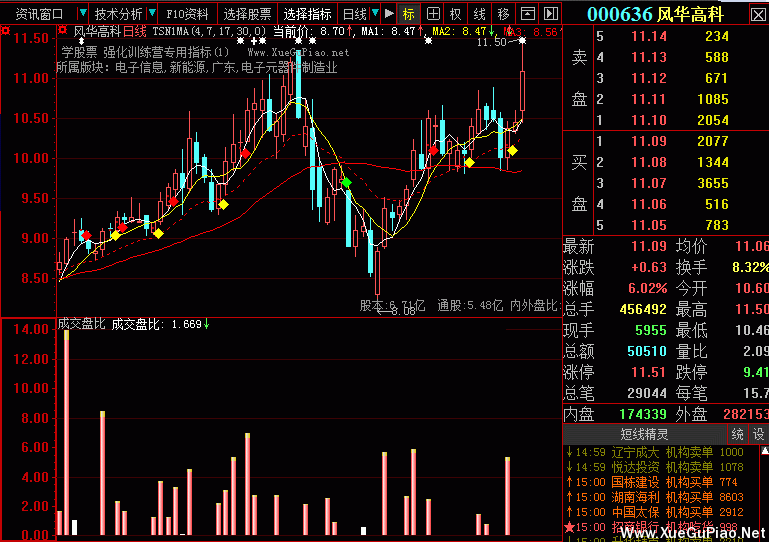
Task: Click buy level 3 volume 3655
Action: tap(713, 183)
